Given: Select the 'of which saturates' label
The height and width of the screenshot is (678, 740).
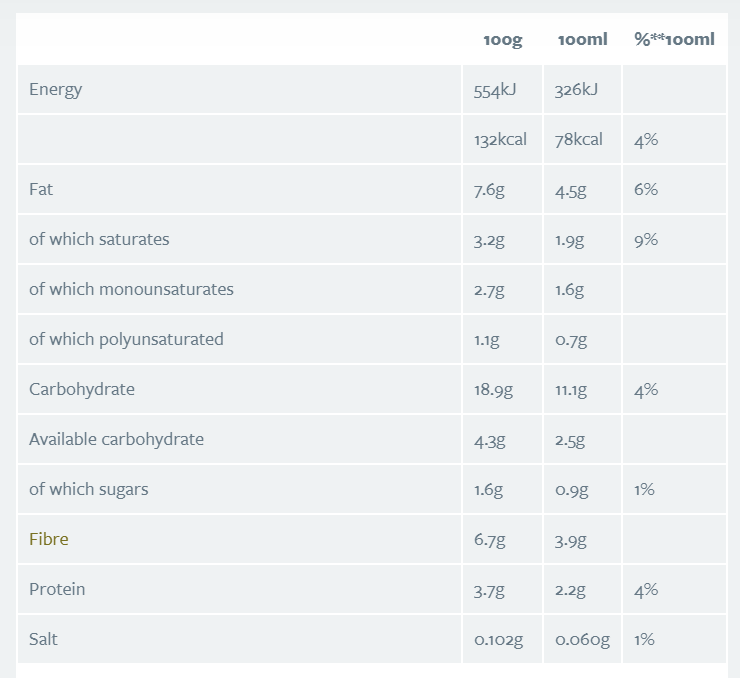Looking at the screenshot, I should (x=99, y=239).
